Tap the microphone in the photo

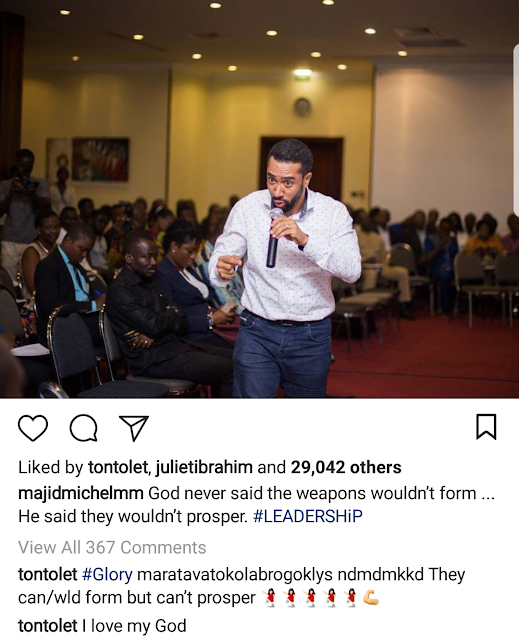[x=273, y=238]
